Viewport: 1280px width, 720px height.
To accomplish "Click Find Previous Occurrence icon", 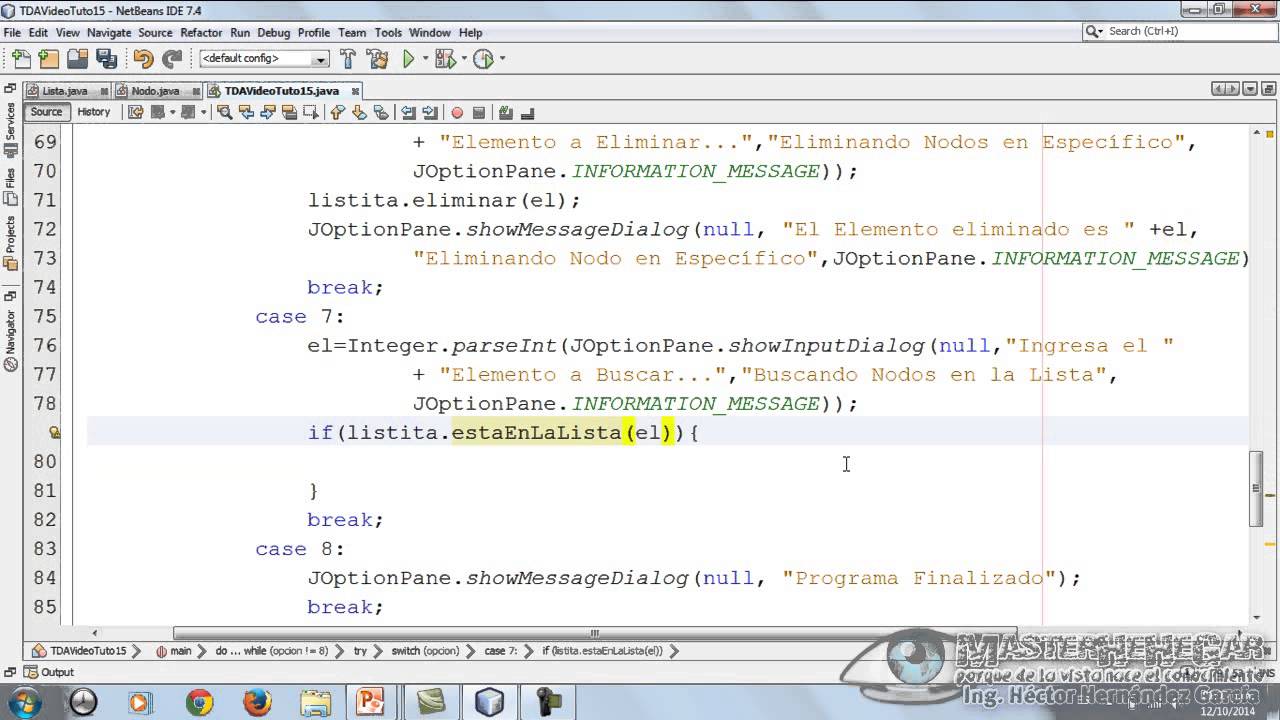I will pyautogui.click(x=246, y=112).
